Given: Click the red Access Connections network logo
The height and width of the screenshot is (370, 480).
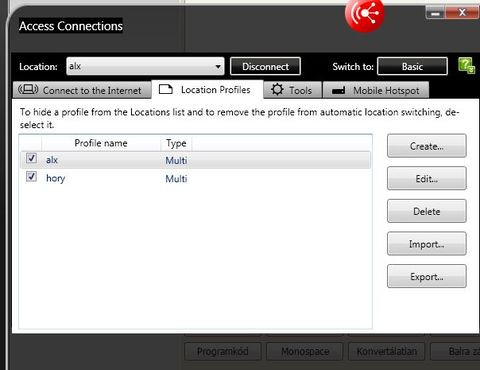Looking at the screenshot, I should (365, 14).
